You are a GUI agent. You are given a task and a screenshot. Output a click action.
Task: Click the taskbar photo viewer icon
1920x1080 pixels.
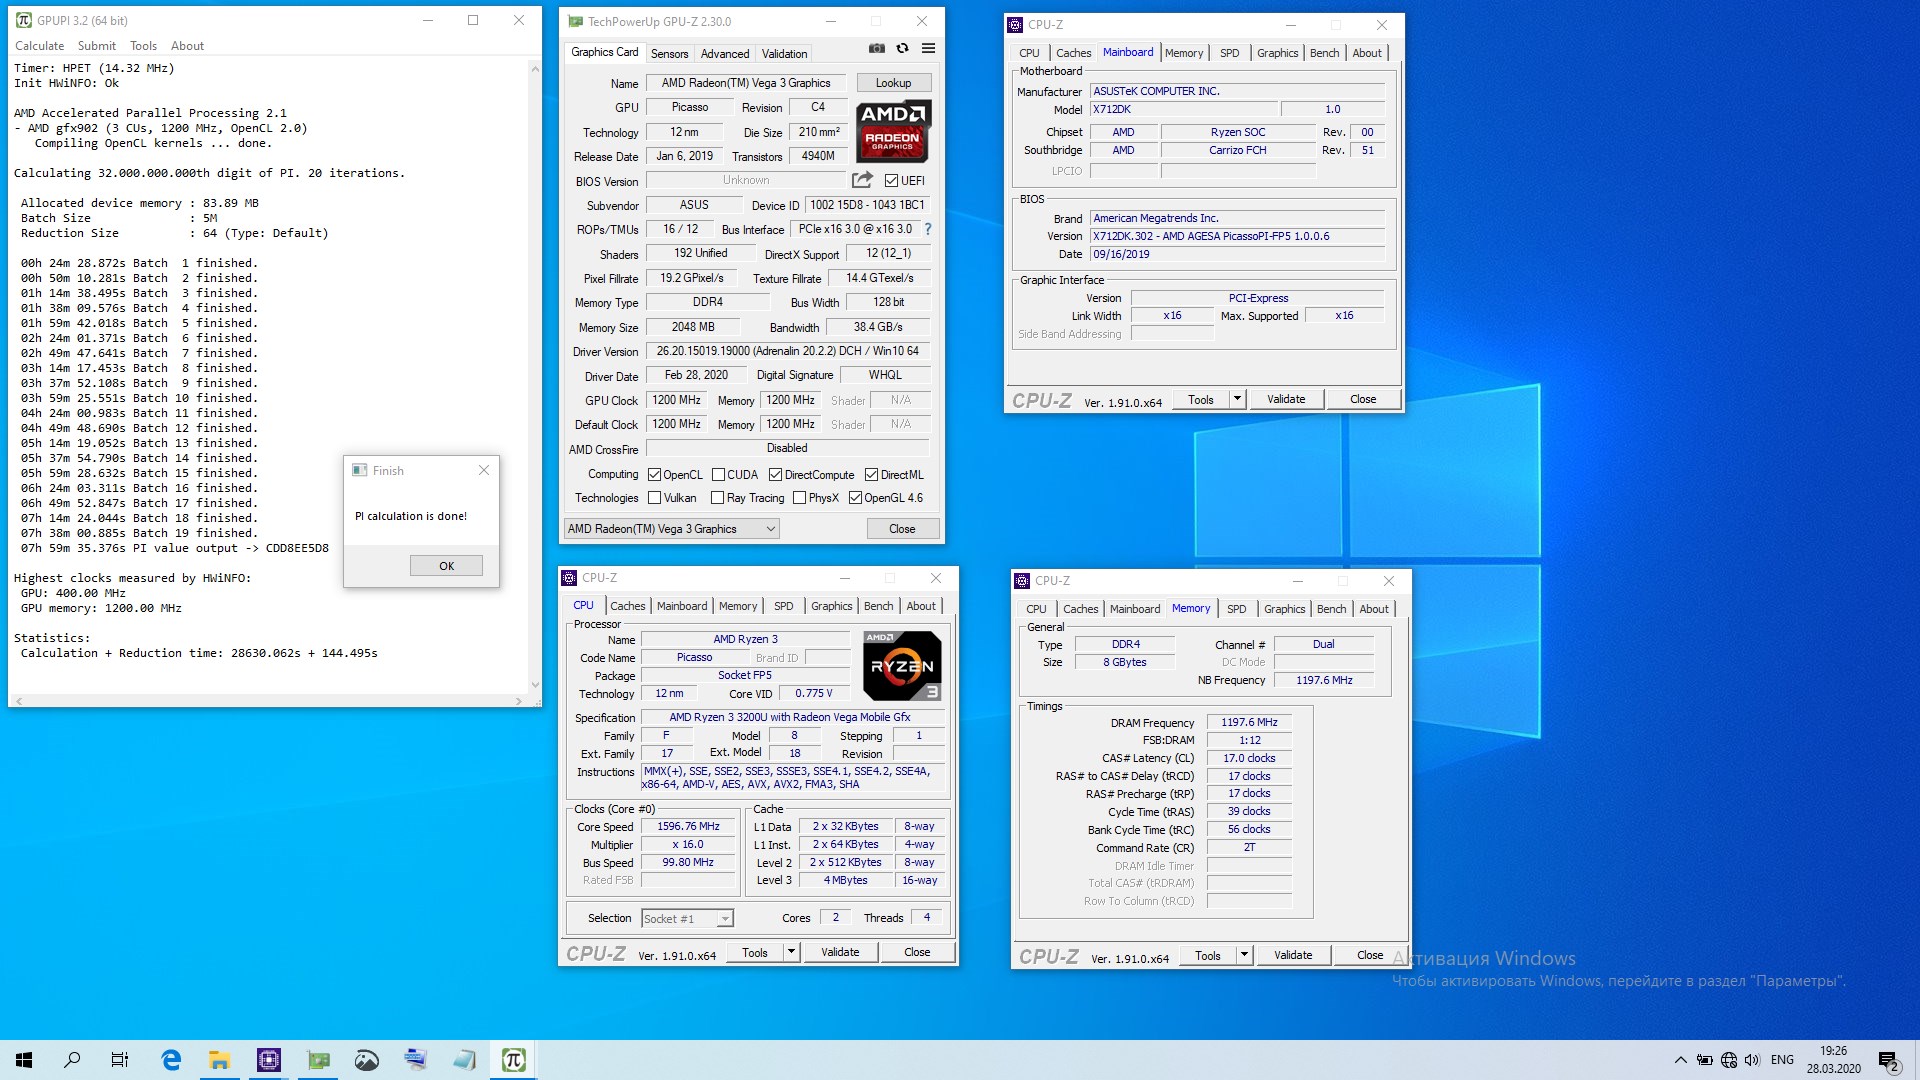367,1060
